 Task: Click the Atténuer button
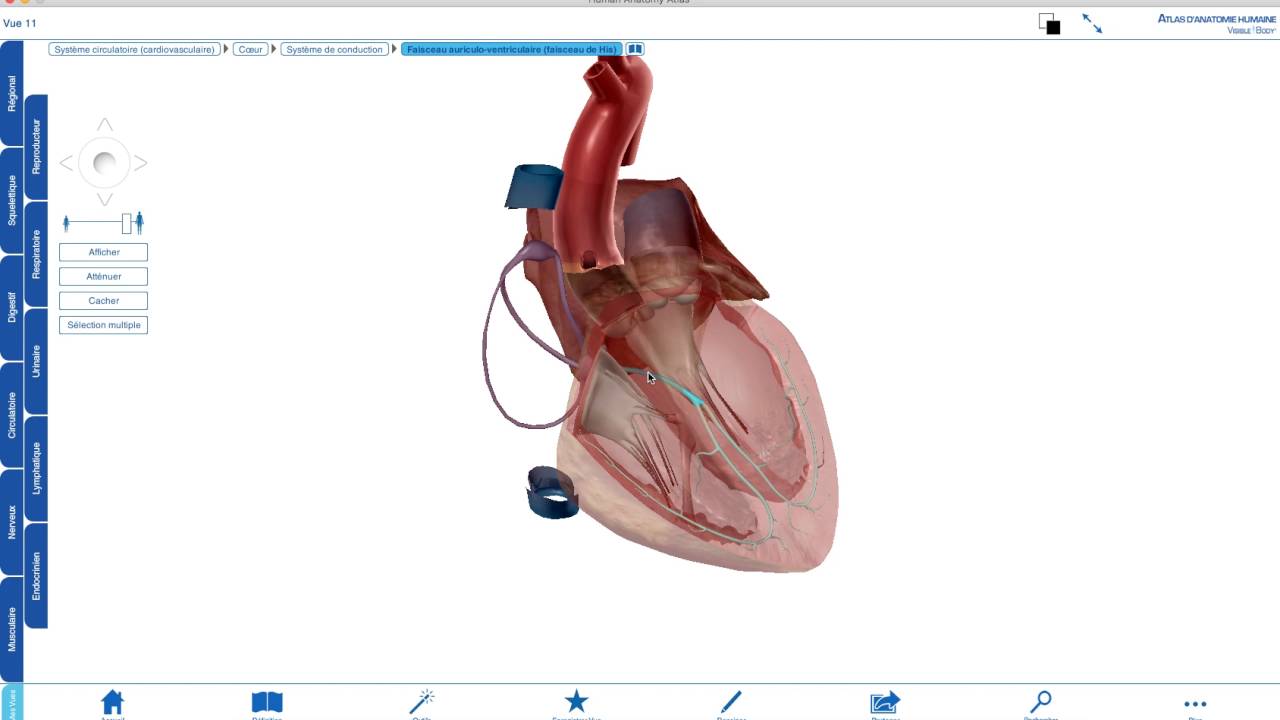tap(103, 276)
